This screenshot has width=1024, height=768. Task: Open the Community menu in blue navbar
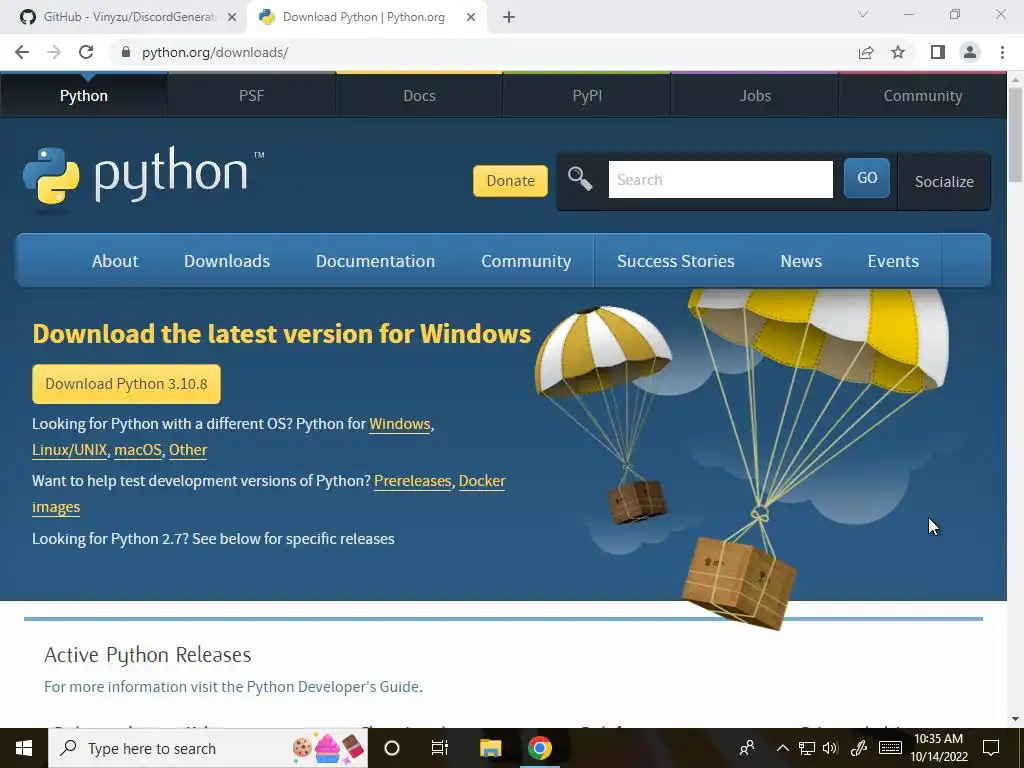tap(526, 261)
